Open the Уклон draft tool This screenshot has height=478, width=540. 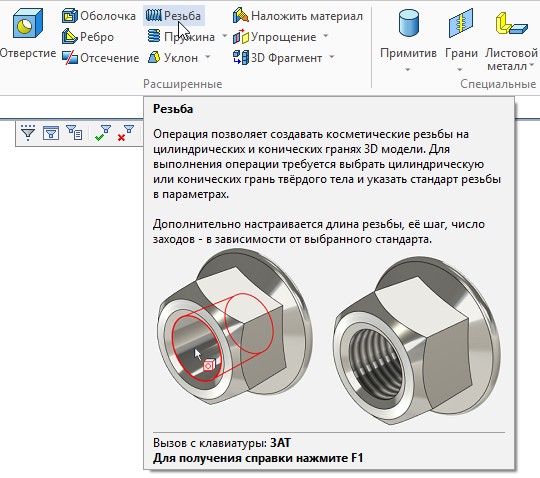coord(173,58)
